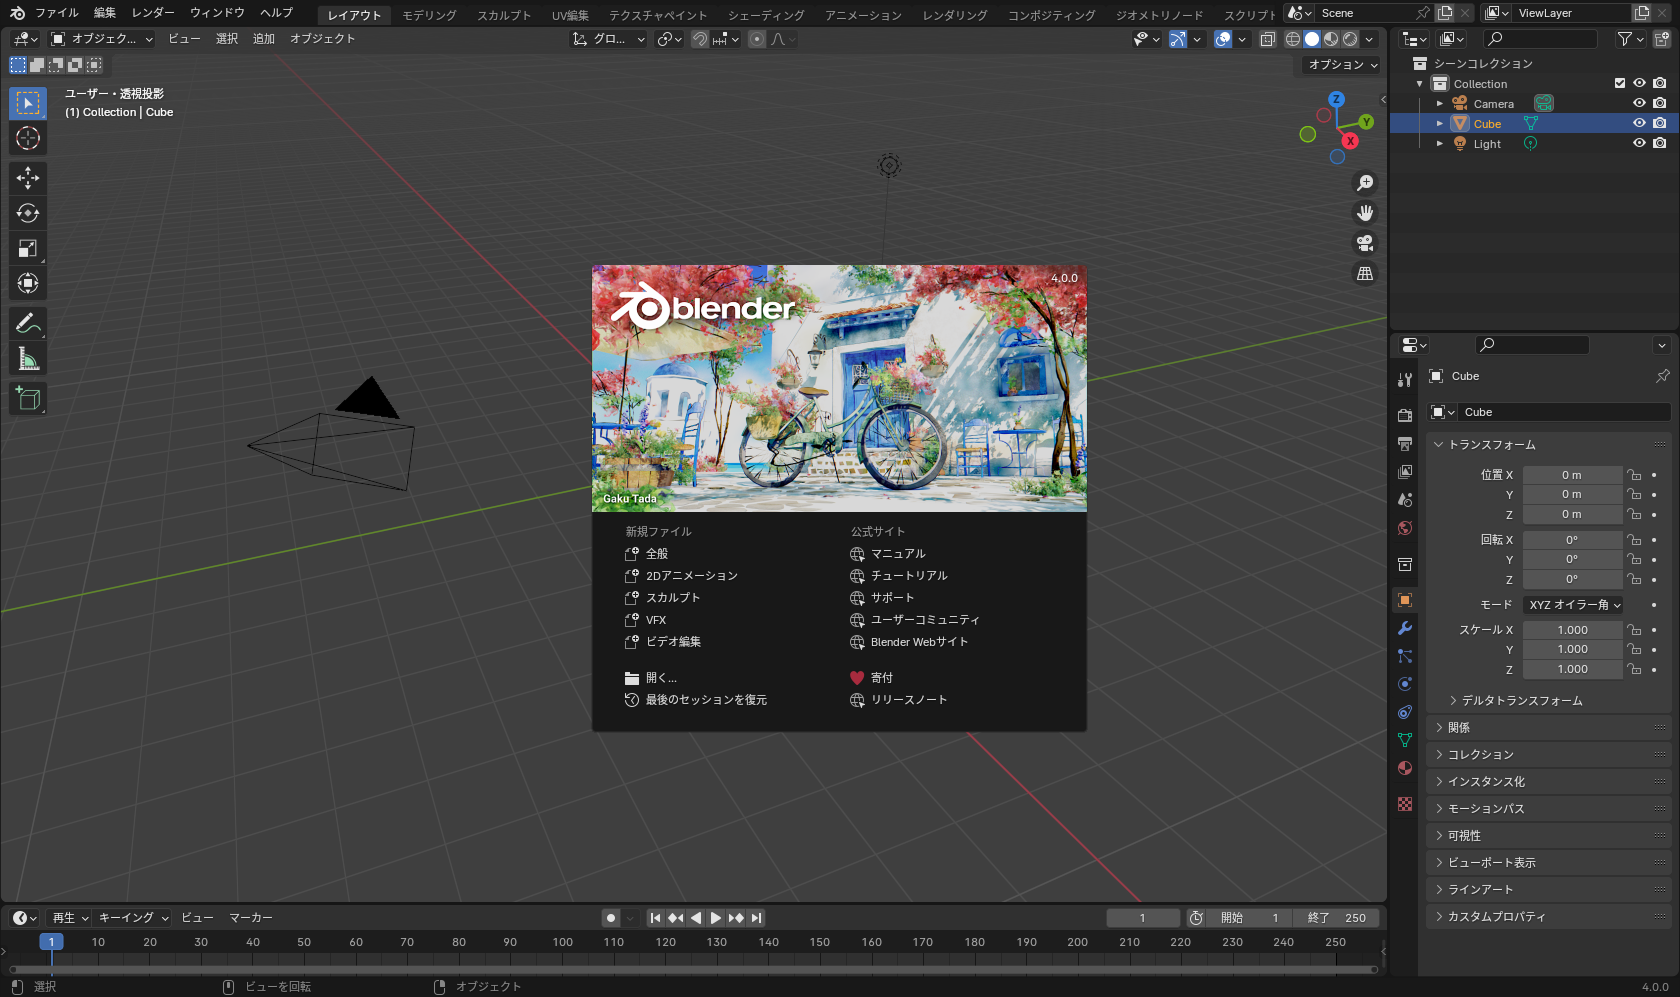Open Modifier properties with the wrench icon
Screen dimensions: 1680x997
(1404, 628)
